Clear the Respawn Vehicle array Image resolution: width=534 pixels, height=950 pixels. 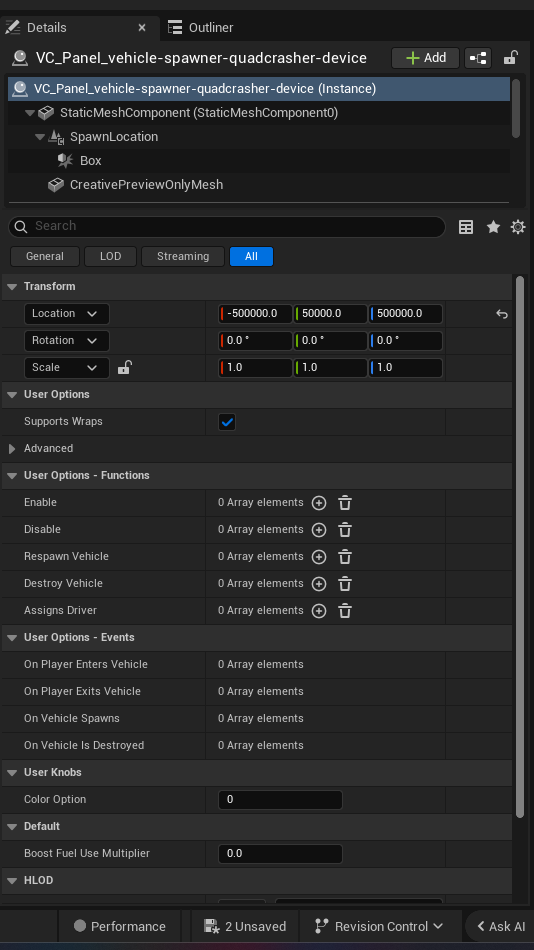pyautogui.click(x=345, y=557)
